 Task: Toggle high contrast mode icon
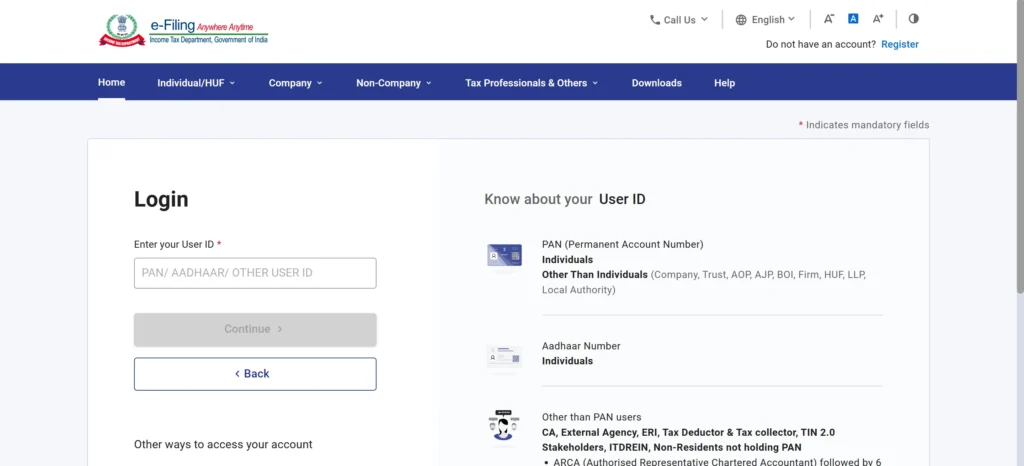click(914, 19)
